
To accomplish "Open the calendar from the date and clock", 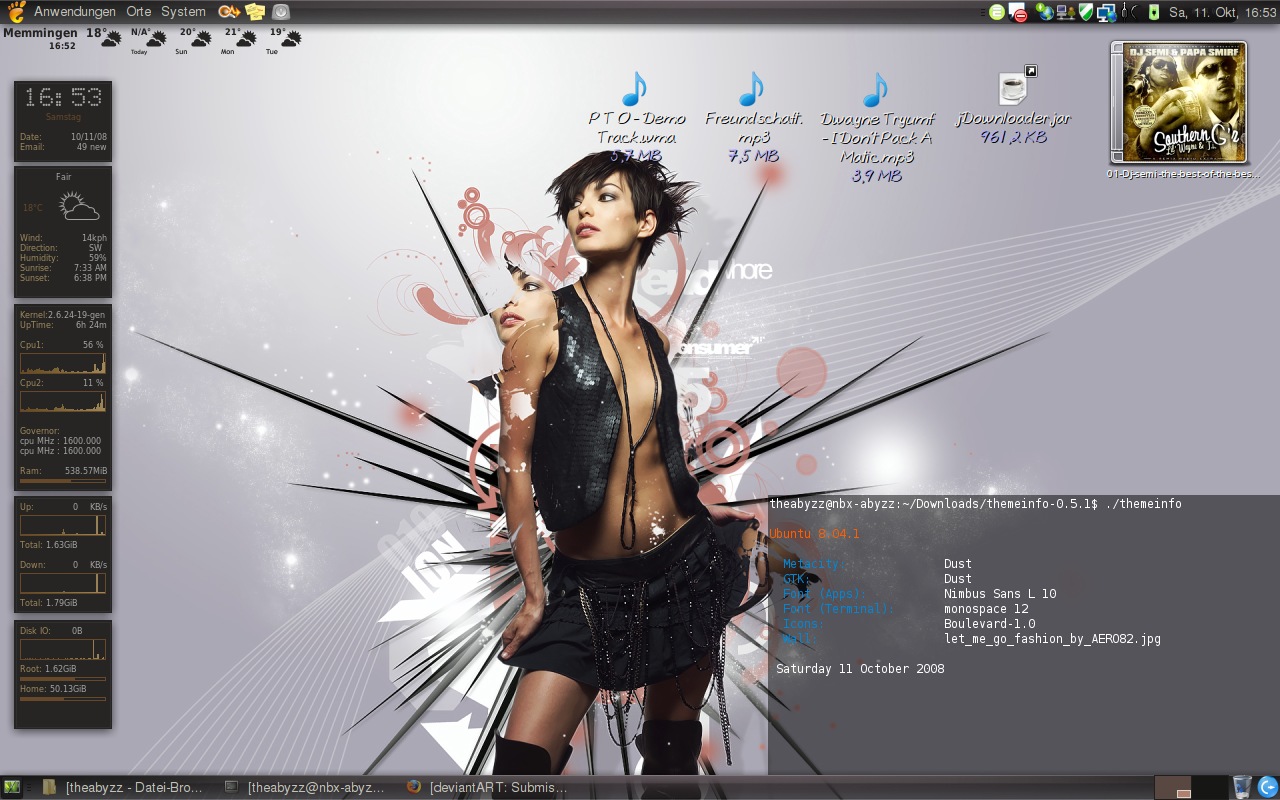I will [x=1221, y=12].
